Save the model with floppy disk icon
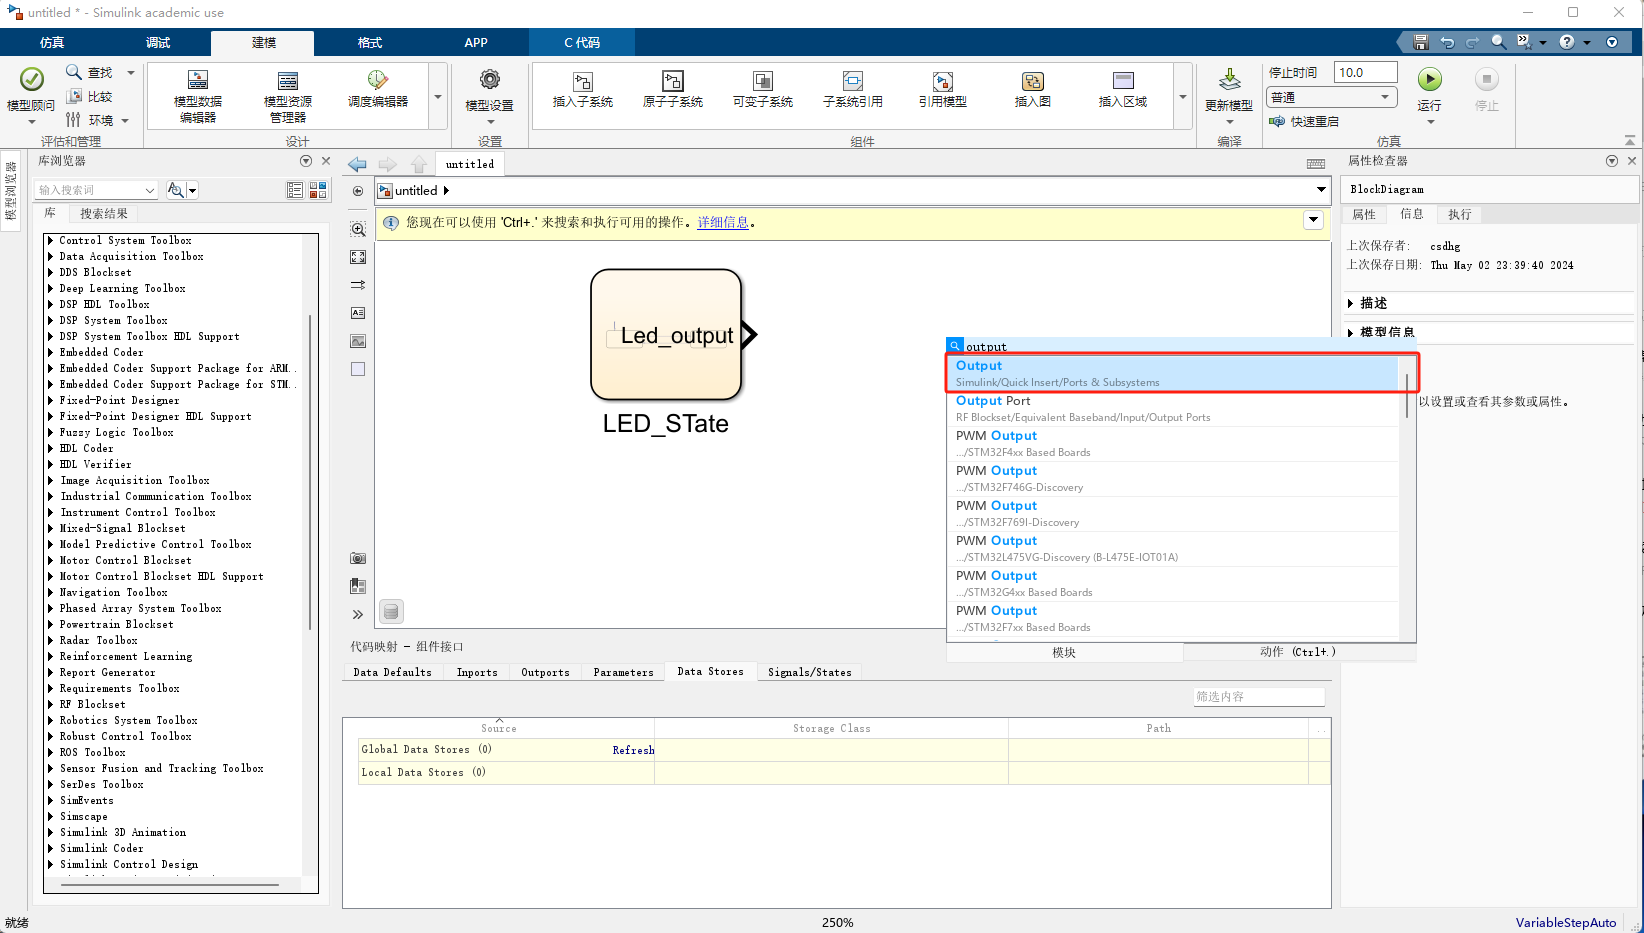1644x933 pixels. [x=1421, y=42]
